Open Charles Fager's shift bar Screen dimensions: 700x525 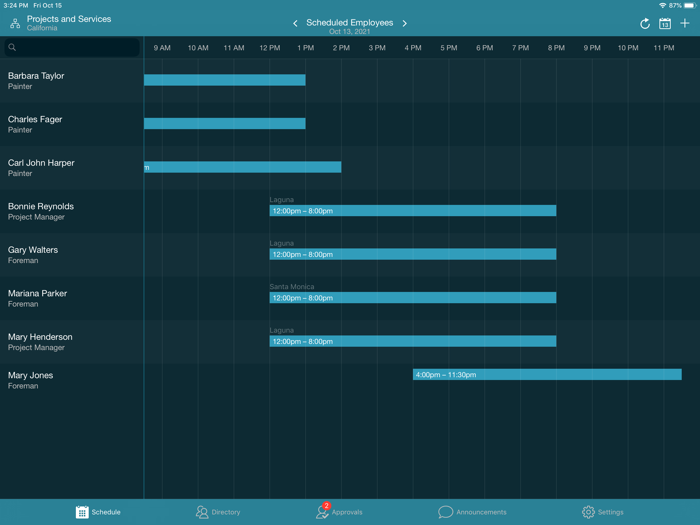point(225,123)
